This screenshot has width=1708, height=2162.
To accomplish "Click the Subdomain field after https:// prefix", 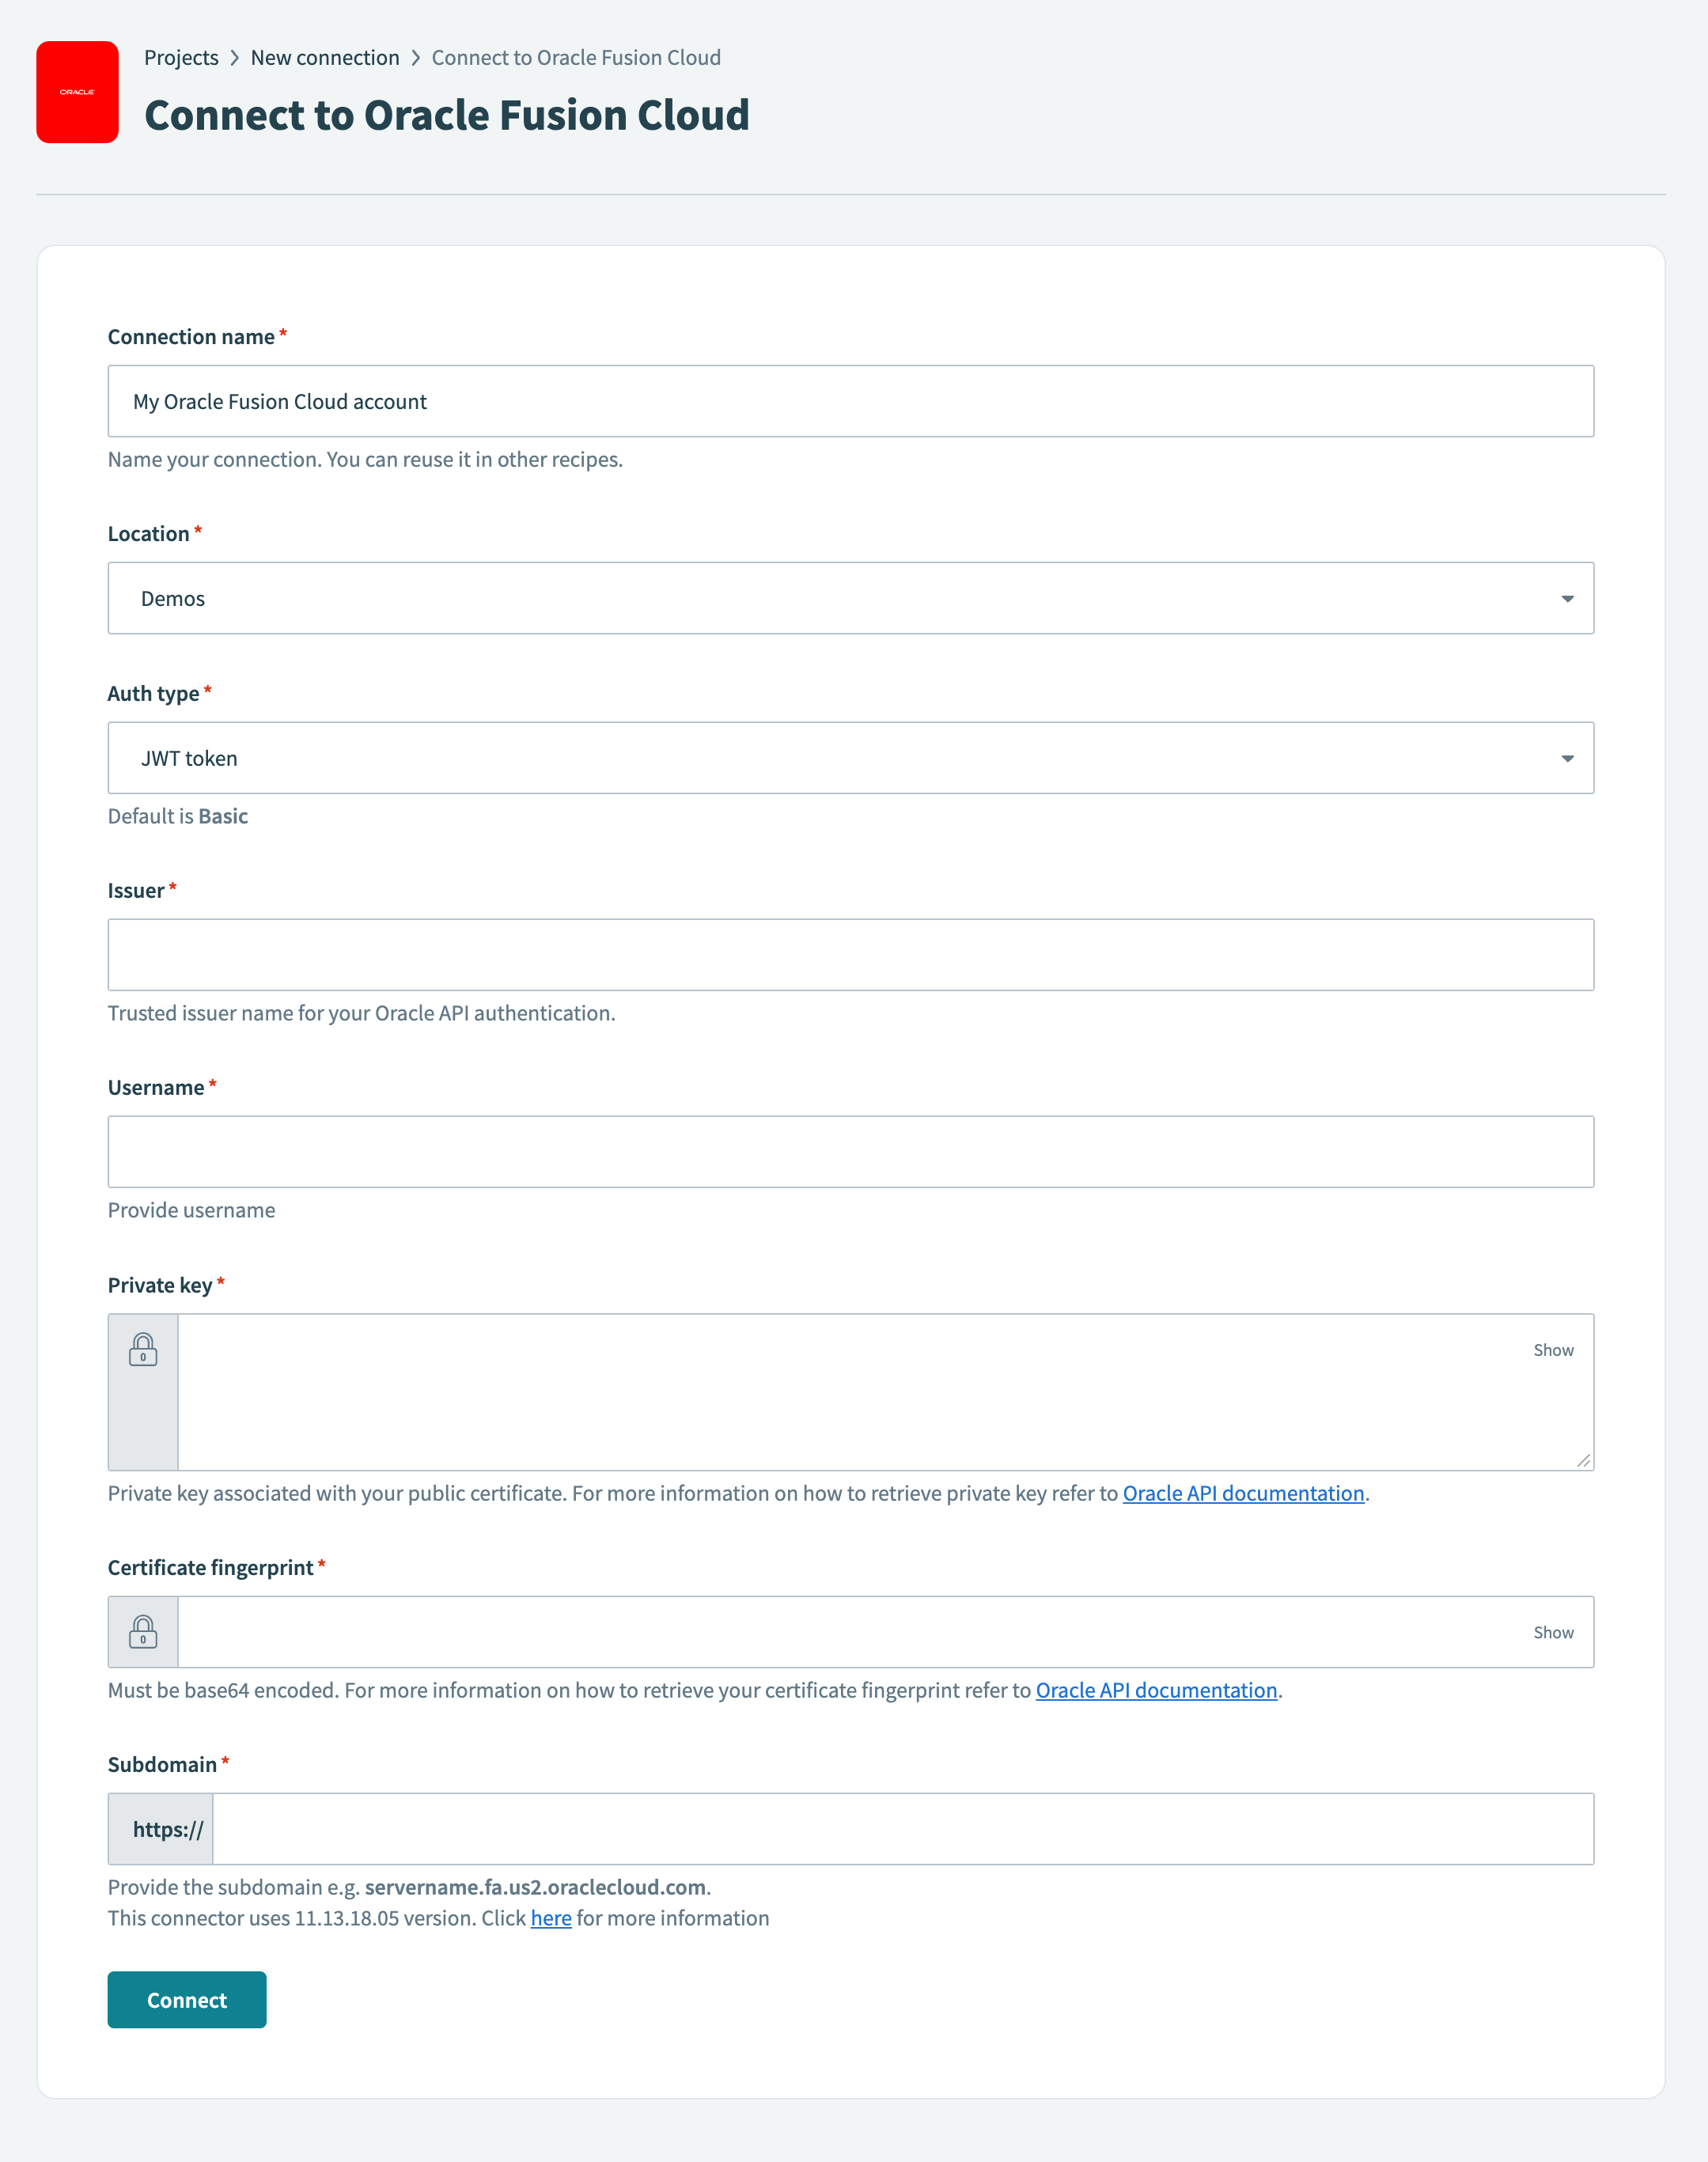I will click(900, 1827).
